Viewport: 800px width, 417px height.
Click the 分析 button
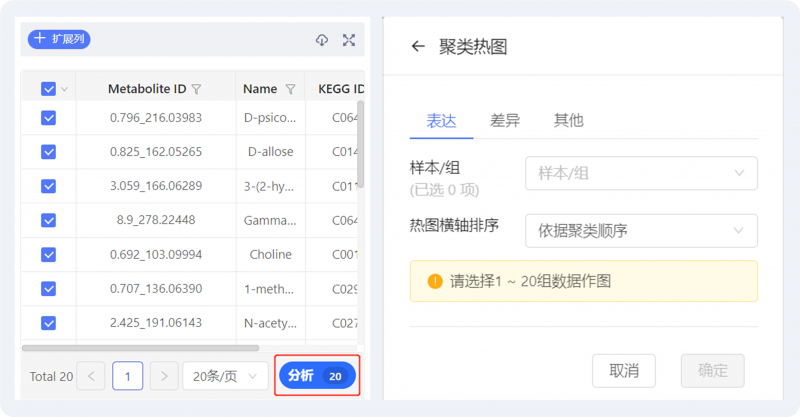coord(316,376)
